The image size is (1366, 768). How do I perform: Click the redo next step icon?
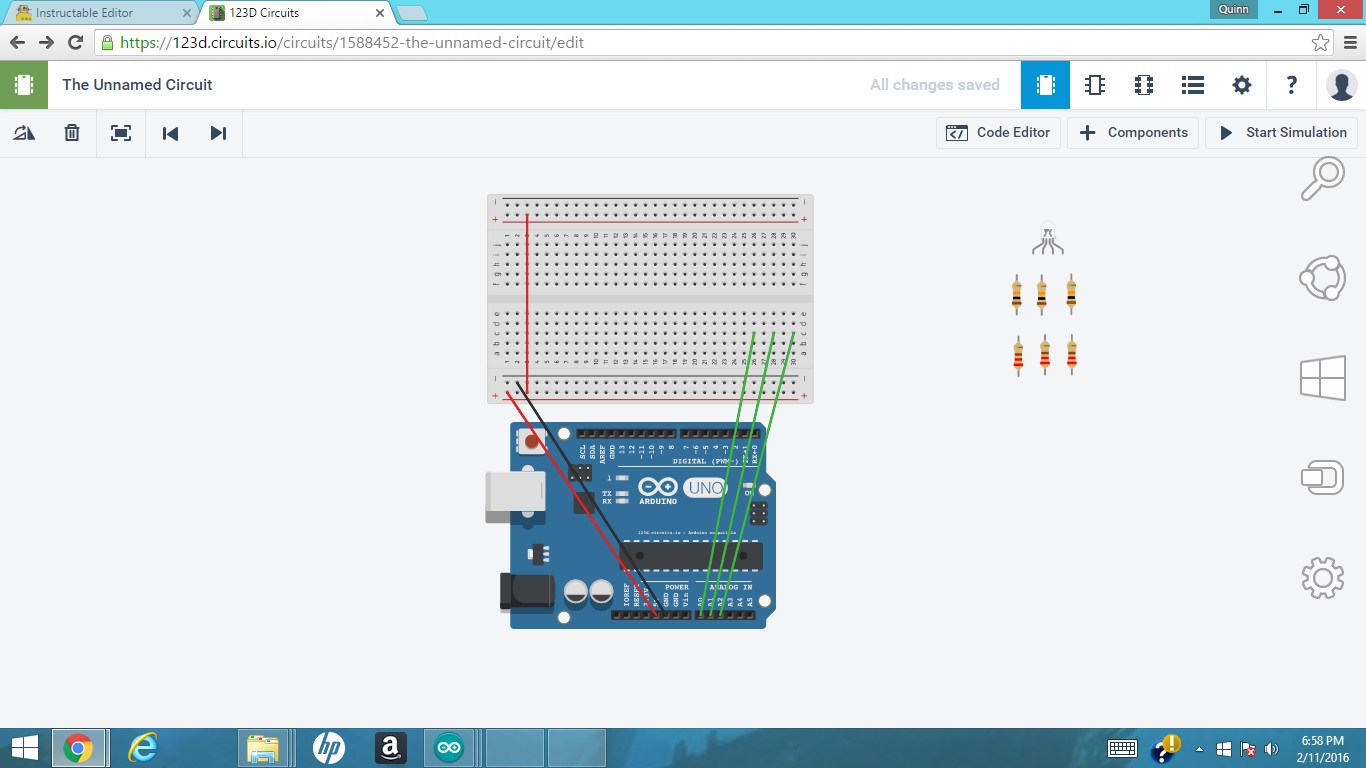[x=218, y=133]
